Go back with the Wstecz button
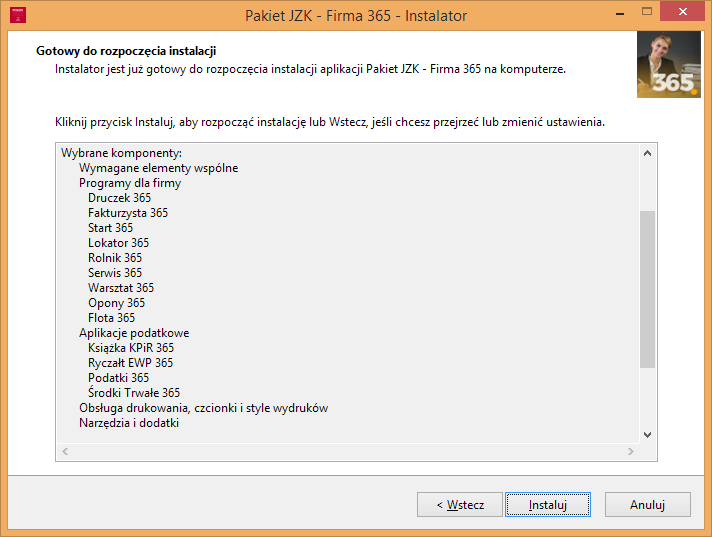This screenshot has height=537, width=712. point(460,504)
